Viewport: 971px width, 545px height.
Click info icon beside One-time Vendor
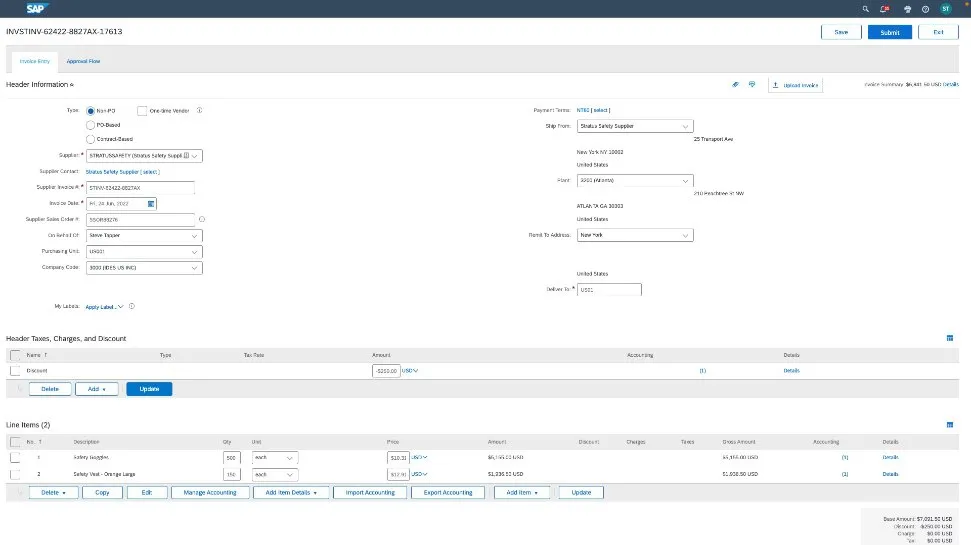201,110
